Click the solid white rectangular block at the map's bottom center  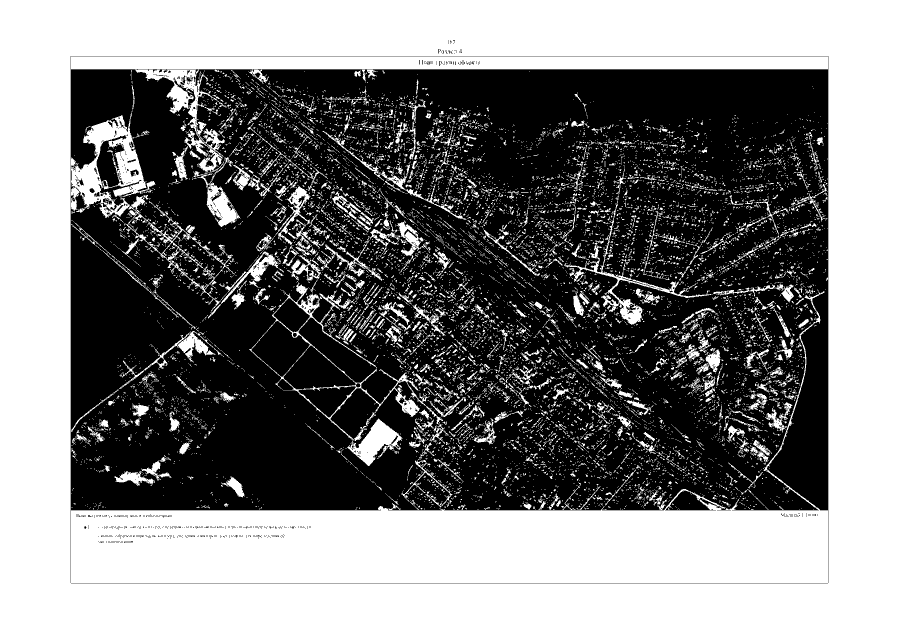(376, 441)
